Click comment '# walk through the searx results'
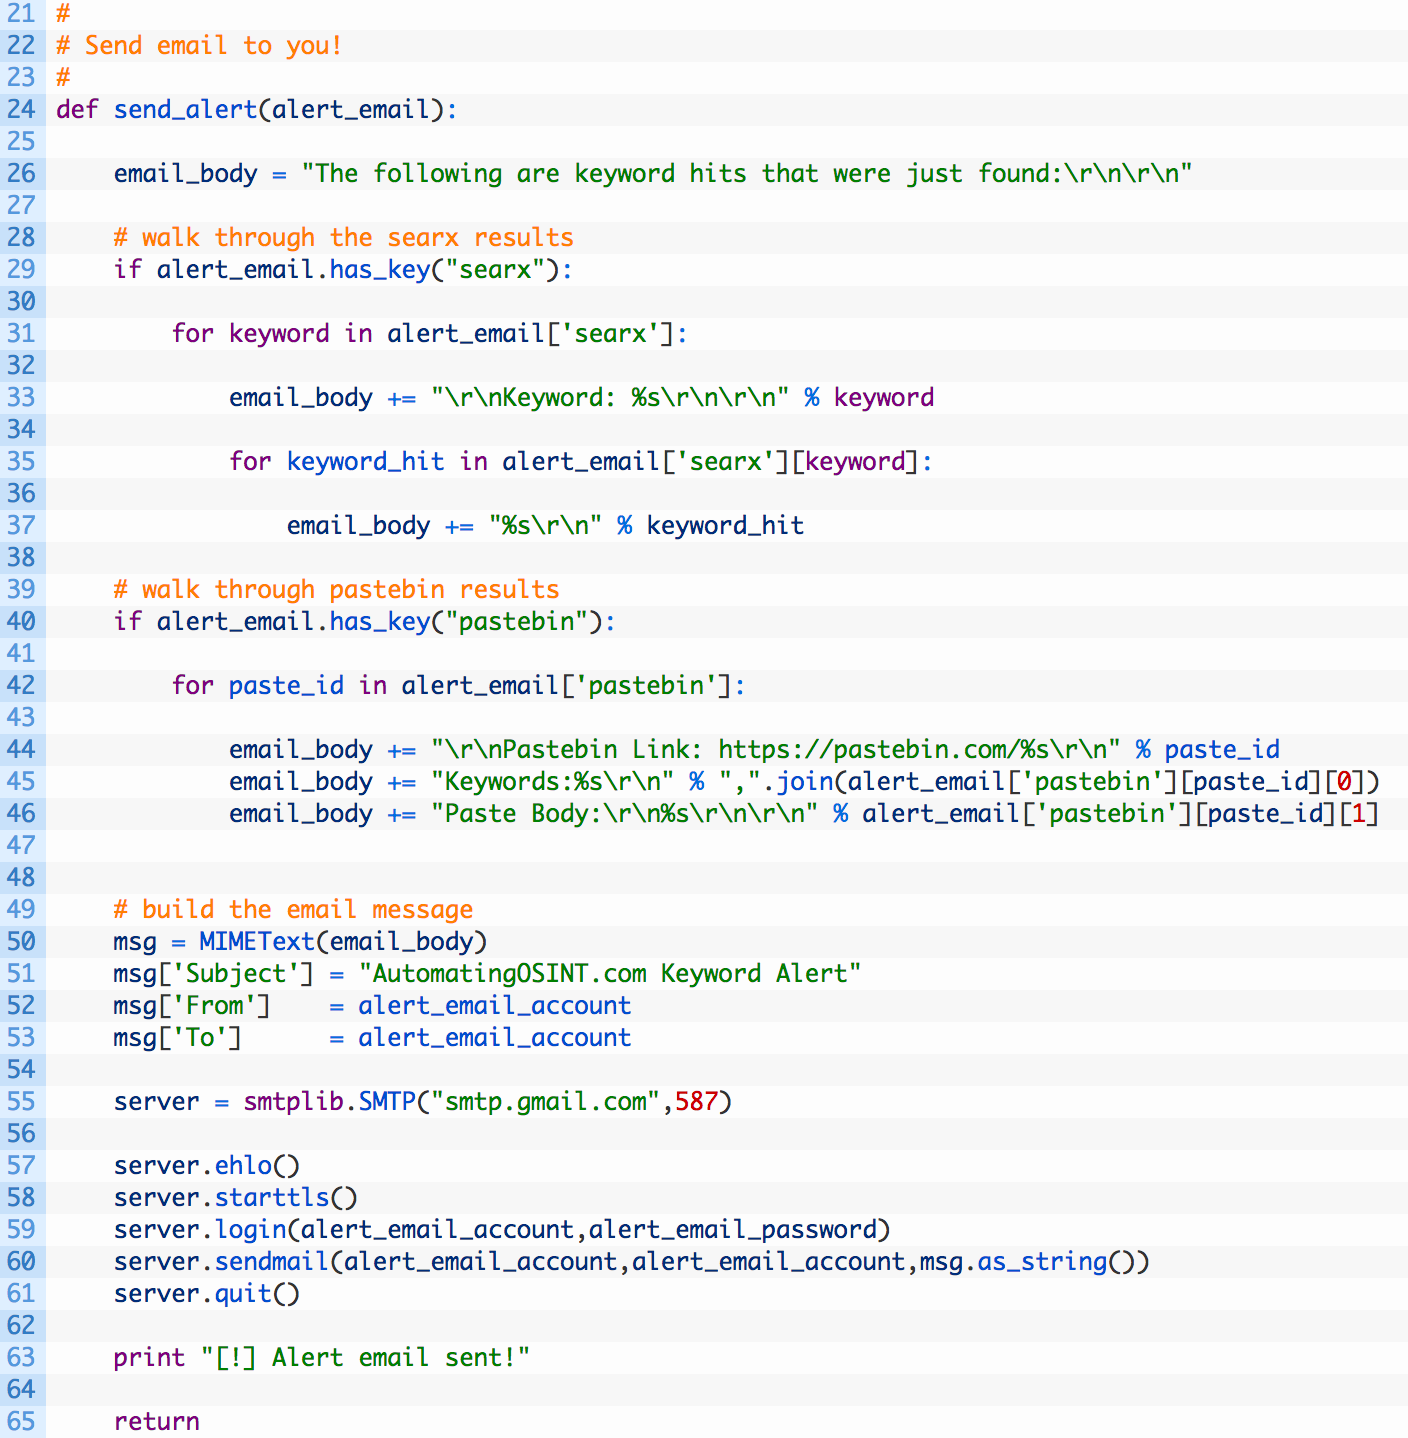The height and width of the screenshot is (1438, 1408). pos(343,237)
